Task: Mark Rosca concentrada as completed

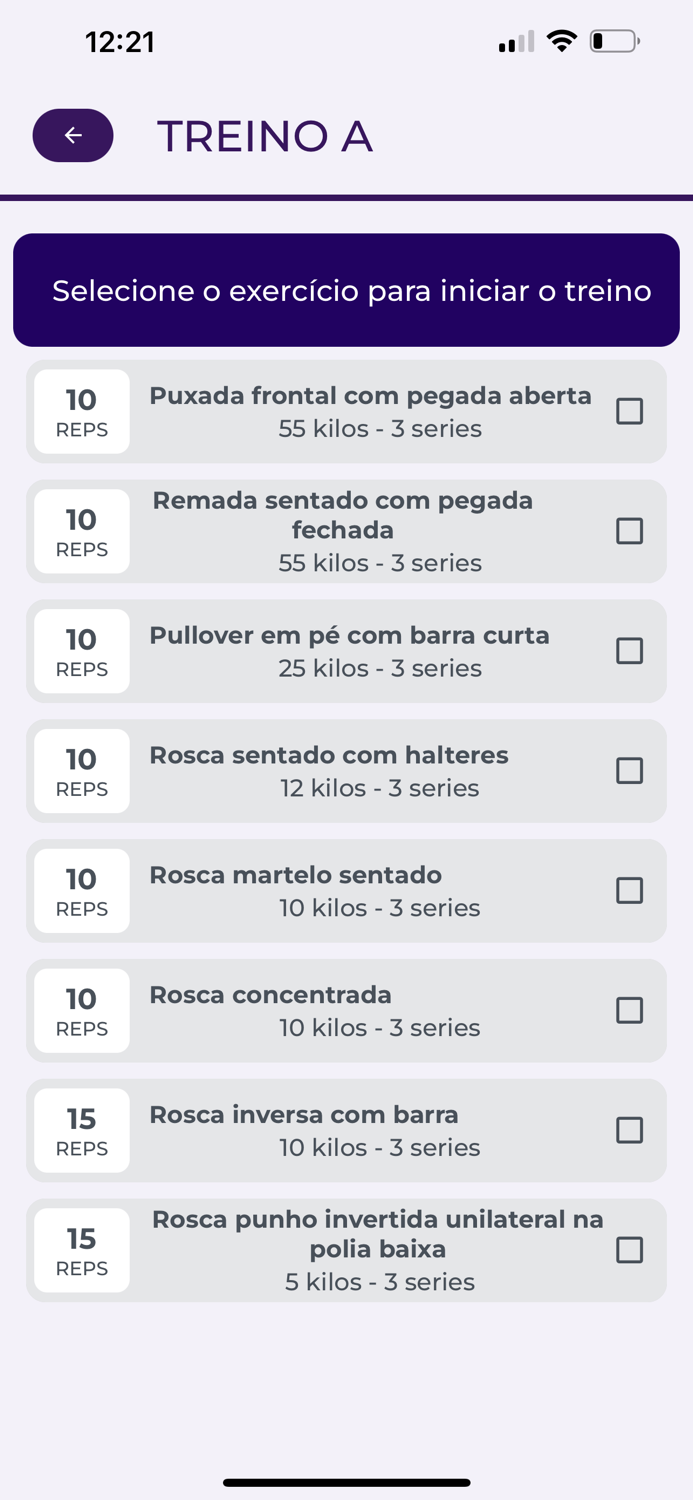Action: pyautogui.click(x=630, y=1011)
